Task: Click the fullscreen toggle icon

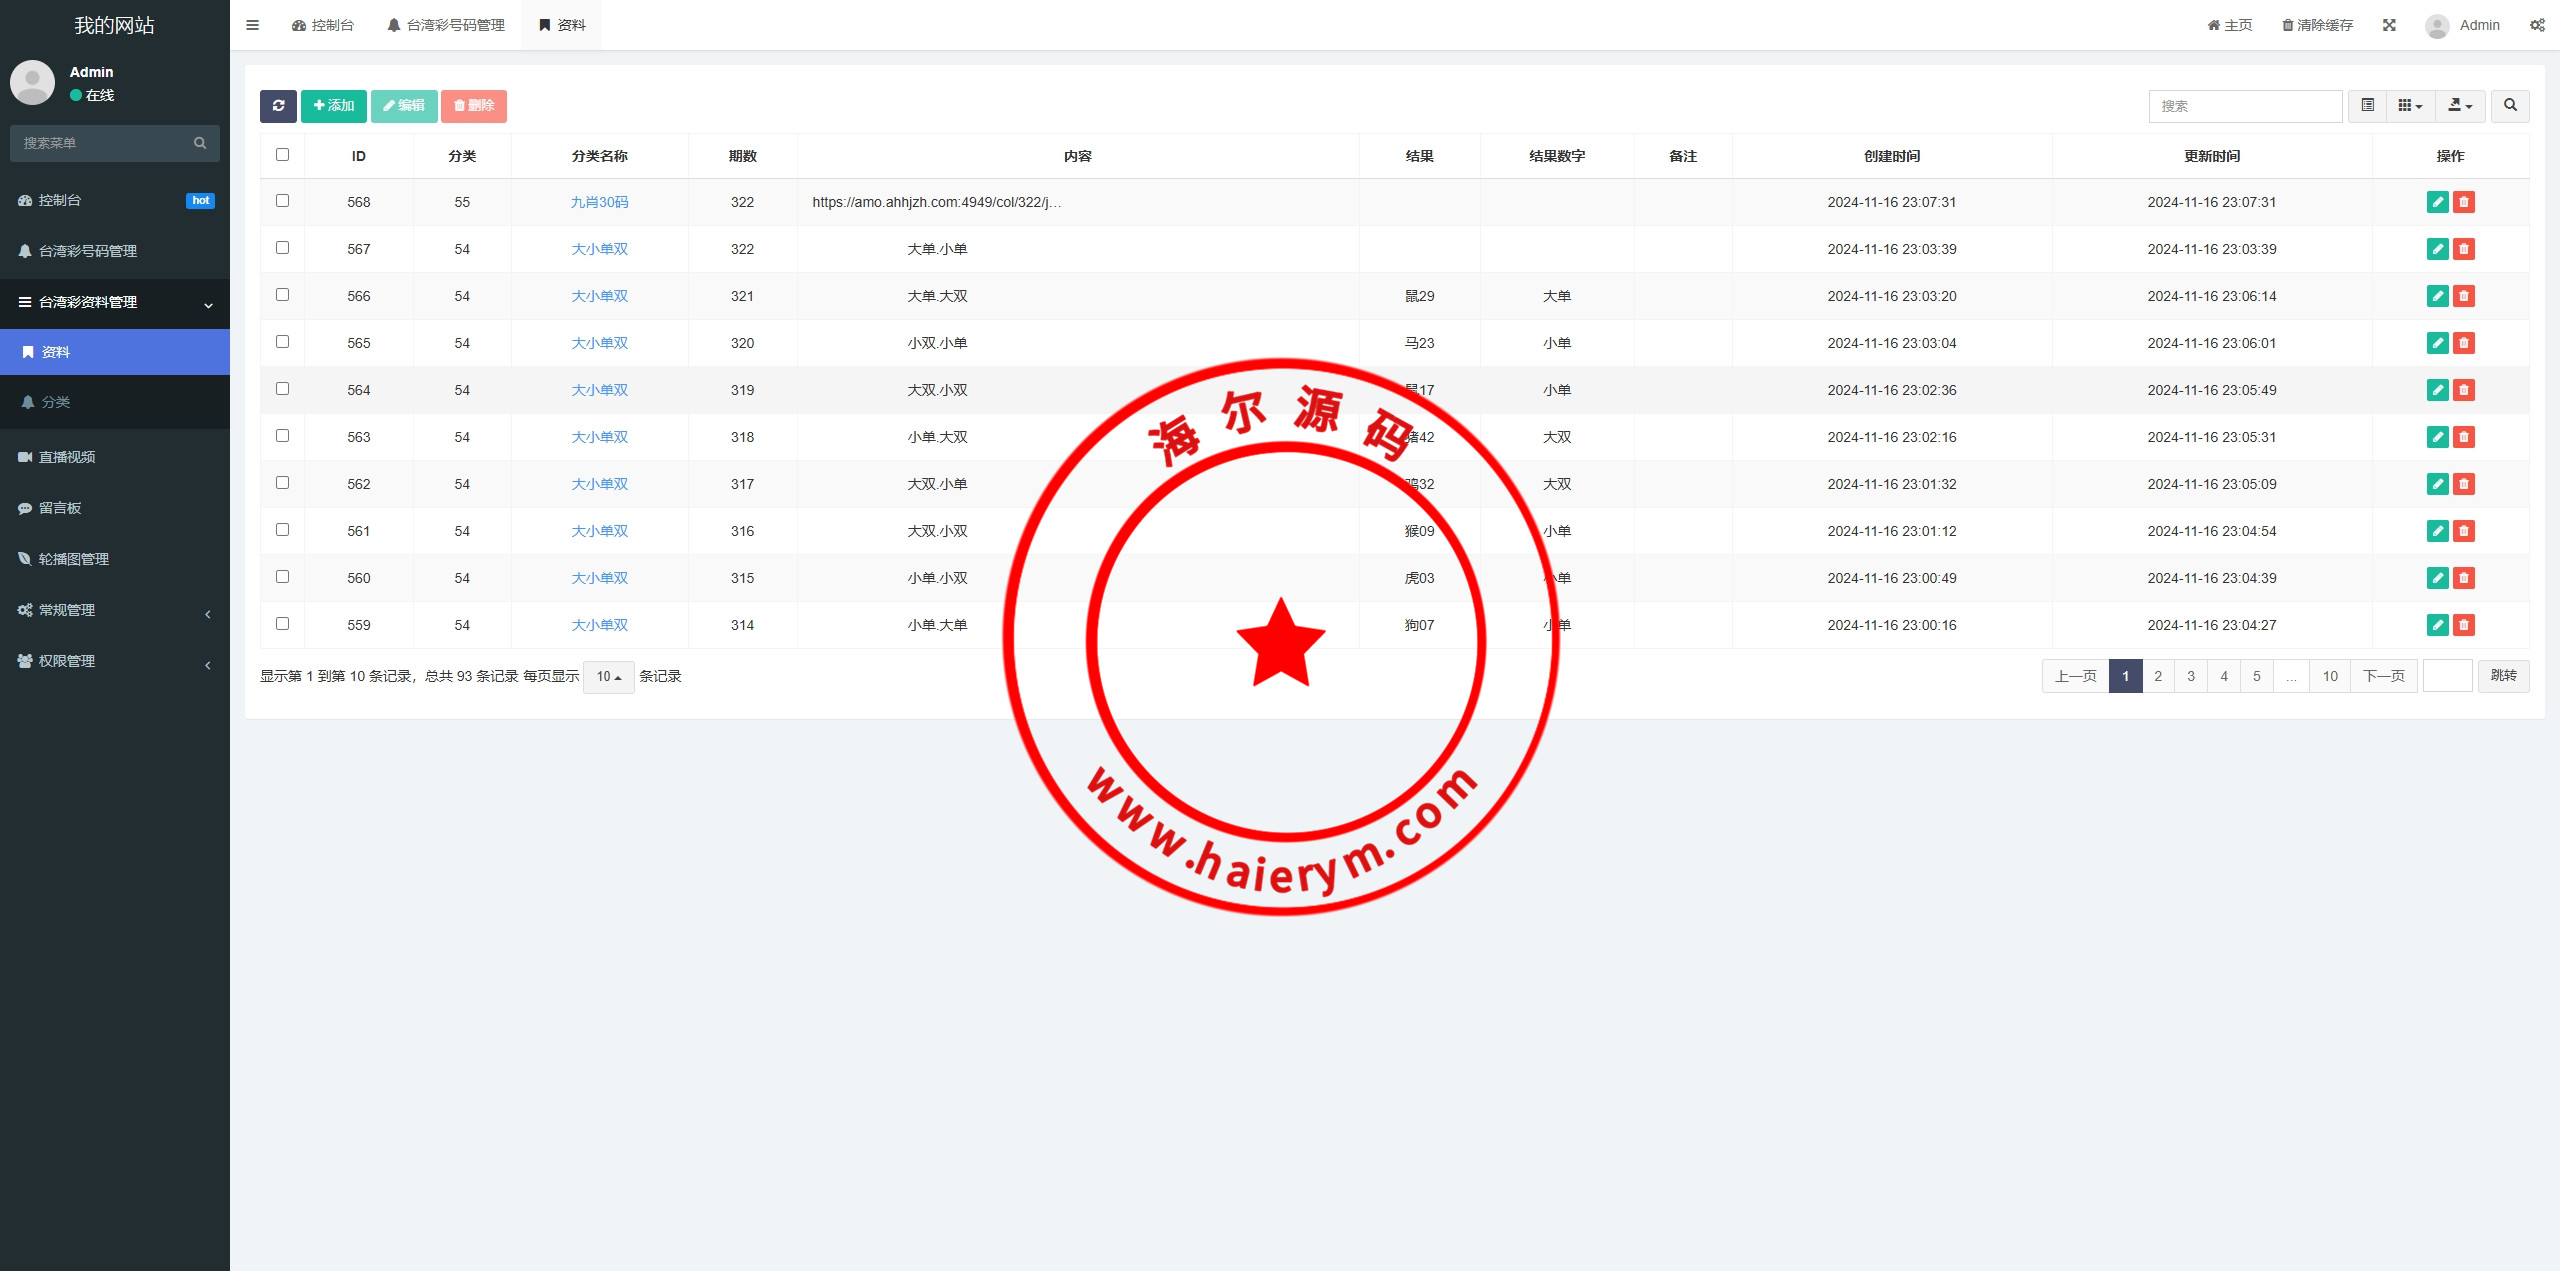Action: (x=2389, y=25)
